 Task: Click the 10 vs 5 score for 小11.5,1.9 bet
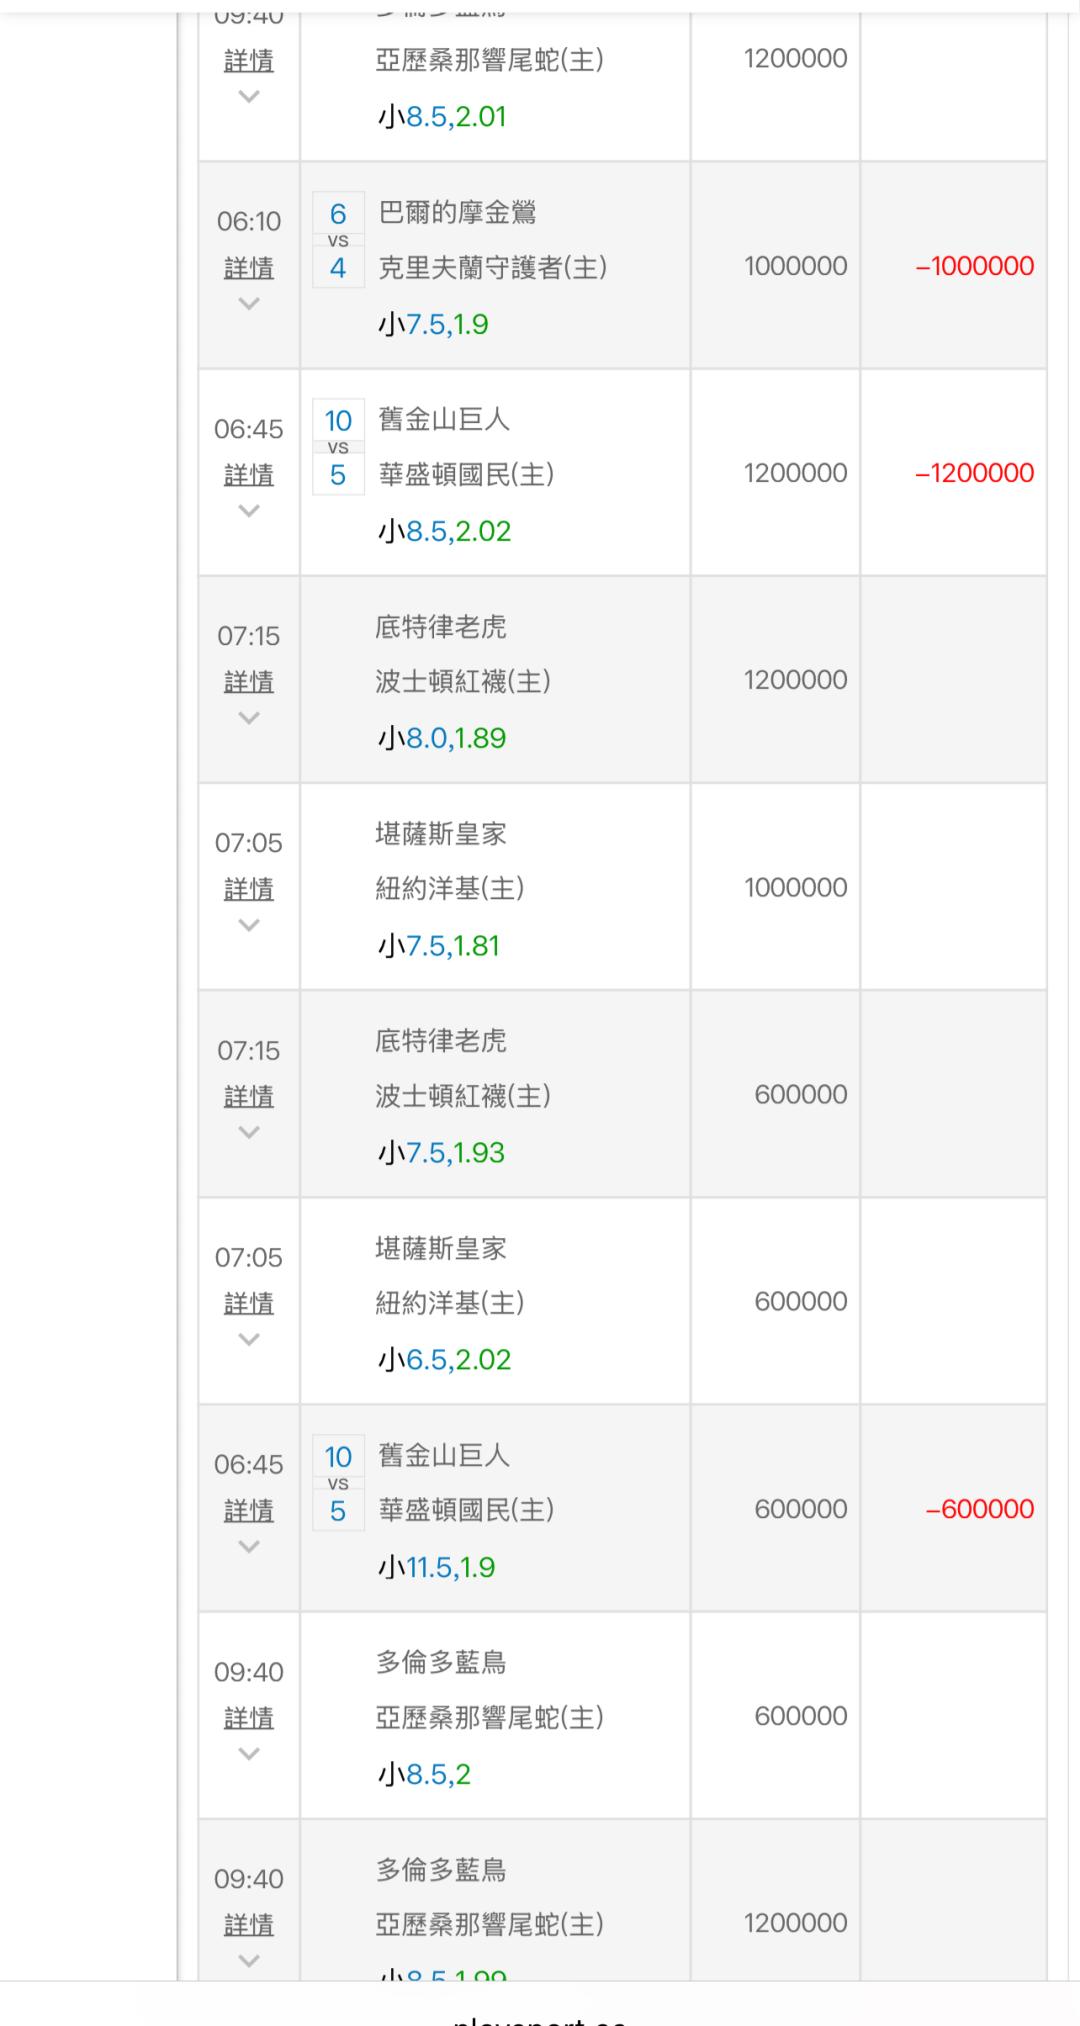338,1484
